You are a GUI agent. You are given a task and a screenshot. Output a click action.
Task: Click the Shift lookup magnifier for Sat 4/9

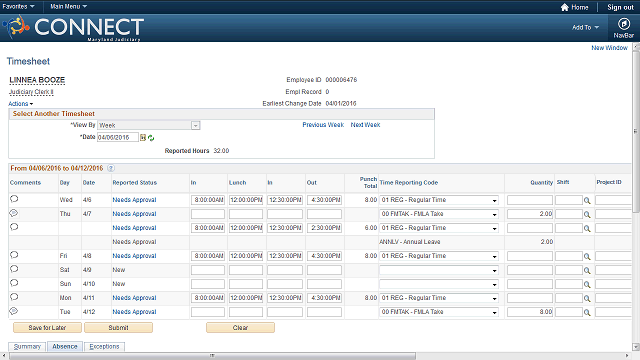(x=587, y=271)
